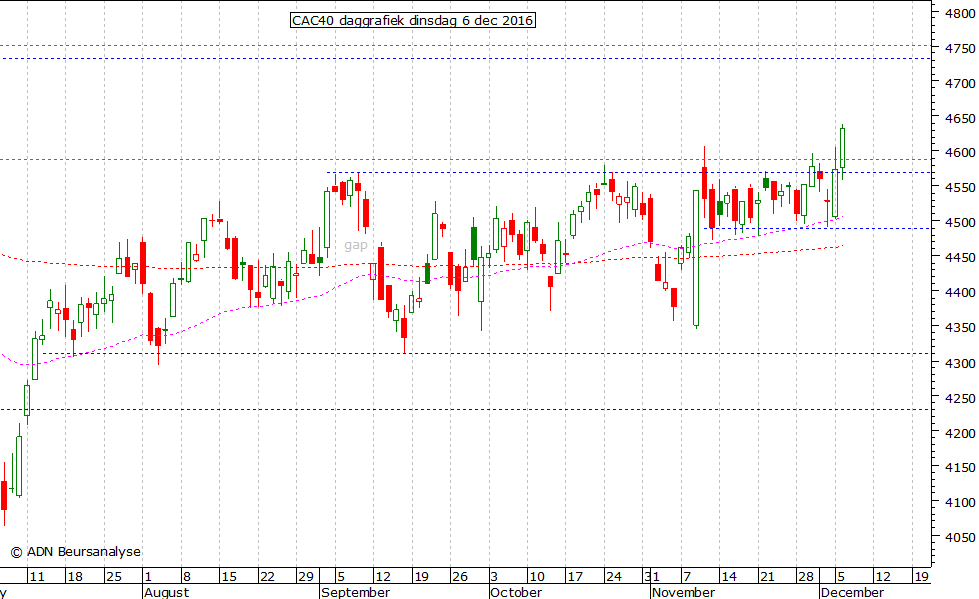979x599 pixels.
Task: Click the 4450 price axis label
Action: coord(959,257)
